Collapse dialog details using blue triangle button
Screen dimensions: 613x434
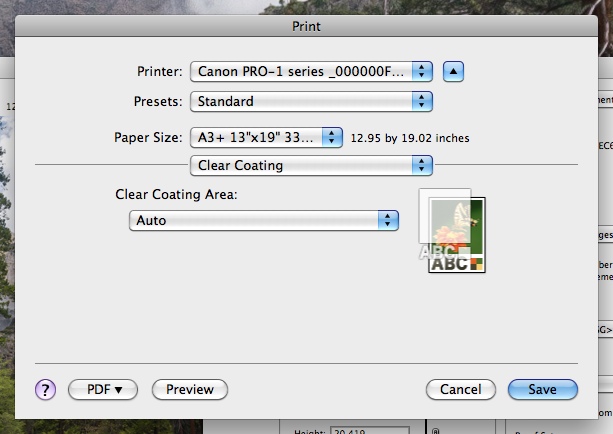click(x=454, y=71)
